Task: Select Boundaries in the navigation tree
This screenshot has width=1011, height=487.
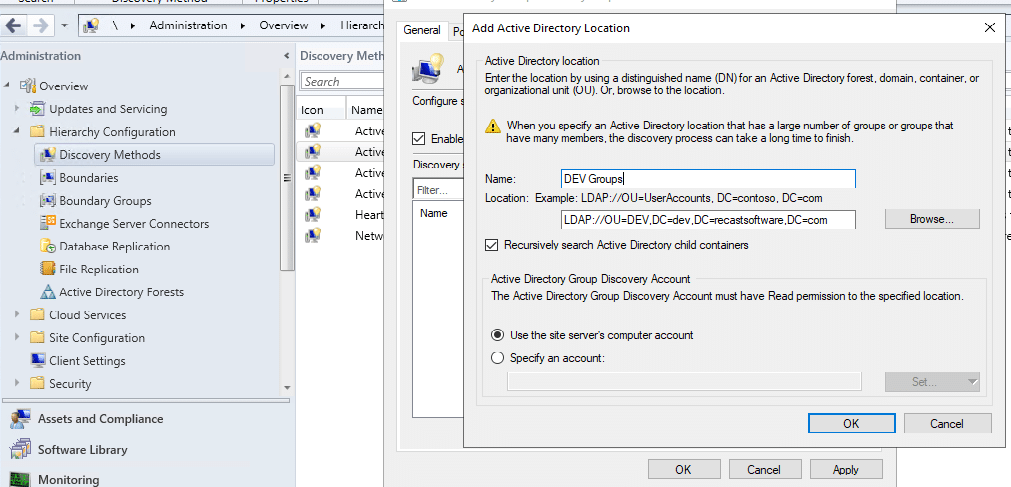Action: (88, 178)
